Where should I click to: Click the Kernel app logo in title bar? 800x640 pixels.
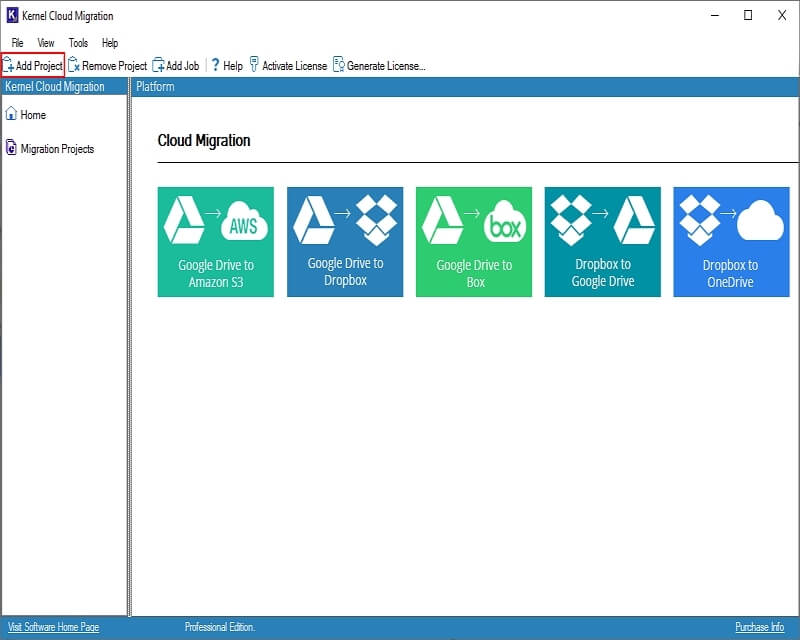click(x=12, y=15)
